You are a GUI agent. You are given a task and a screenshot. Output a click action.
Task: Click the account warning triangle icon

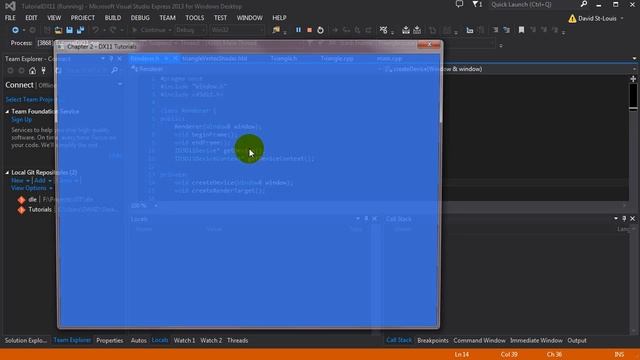(x=572, y=18)
